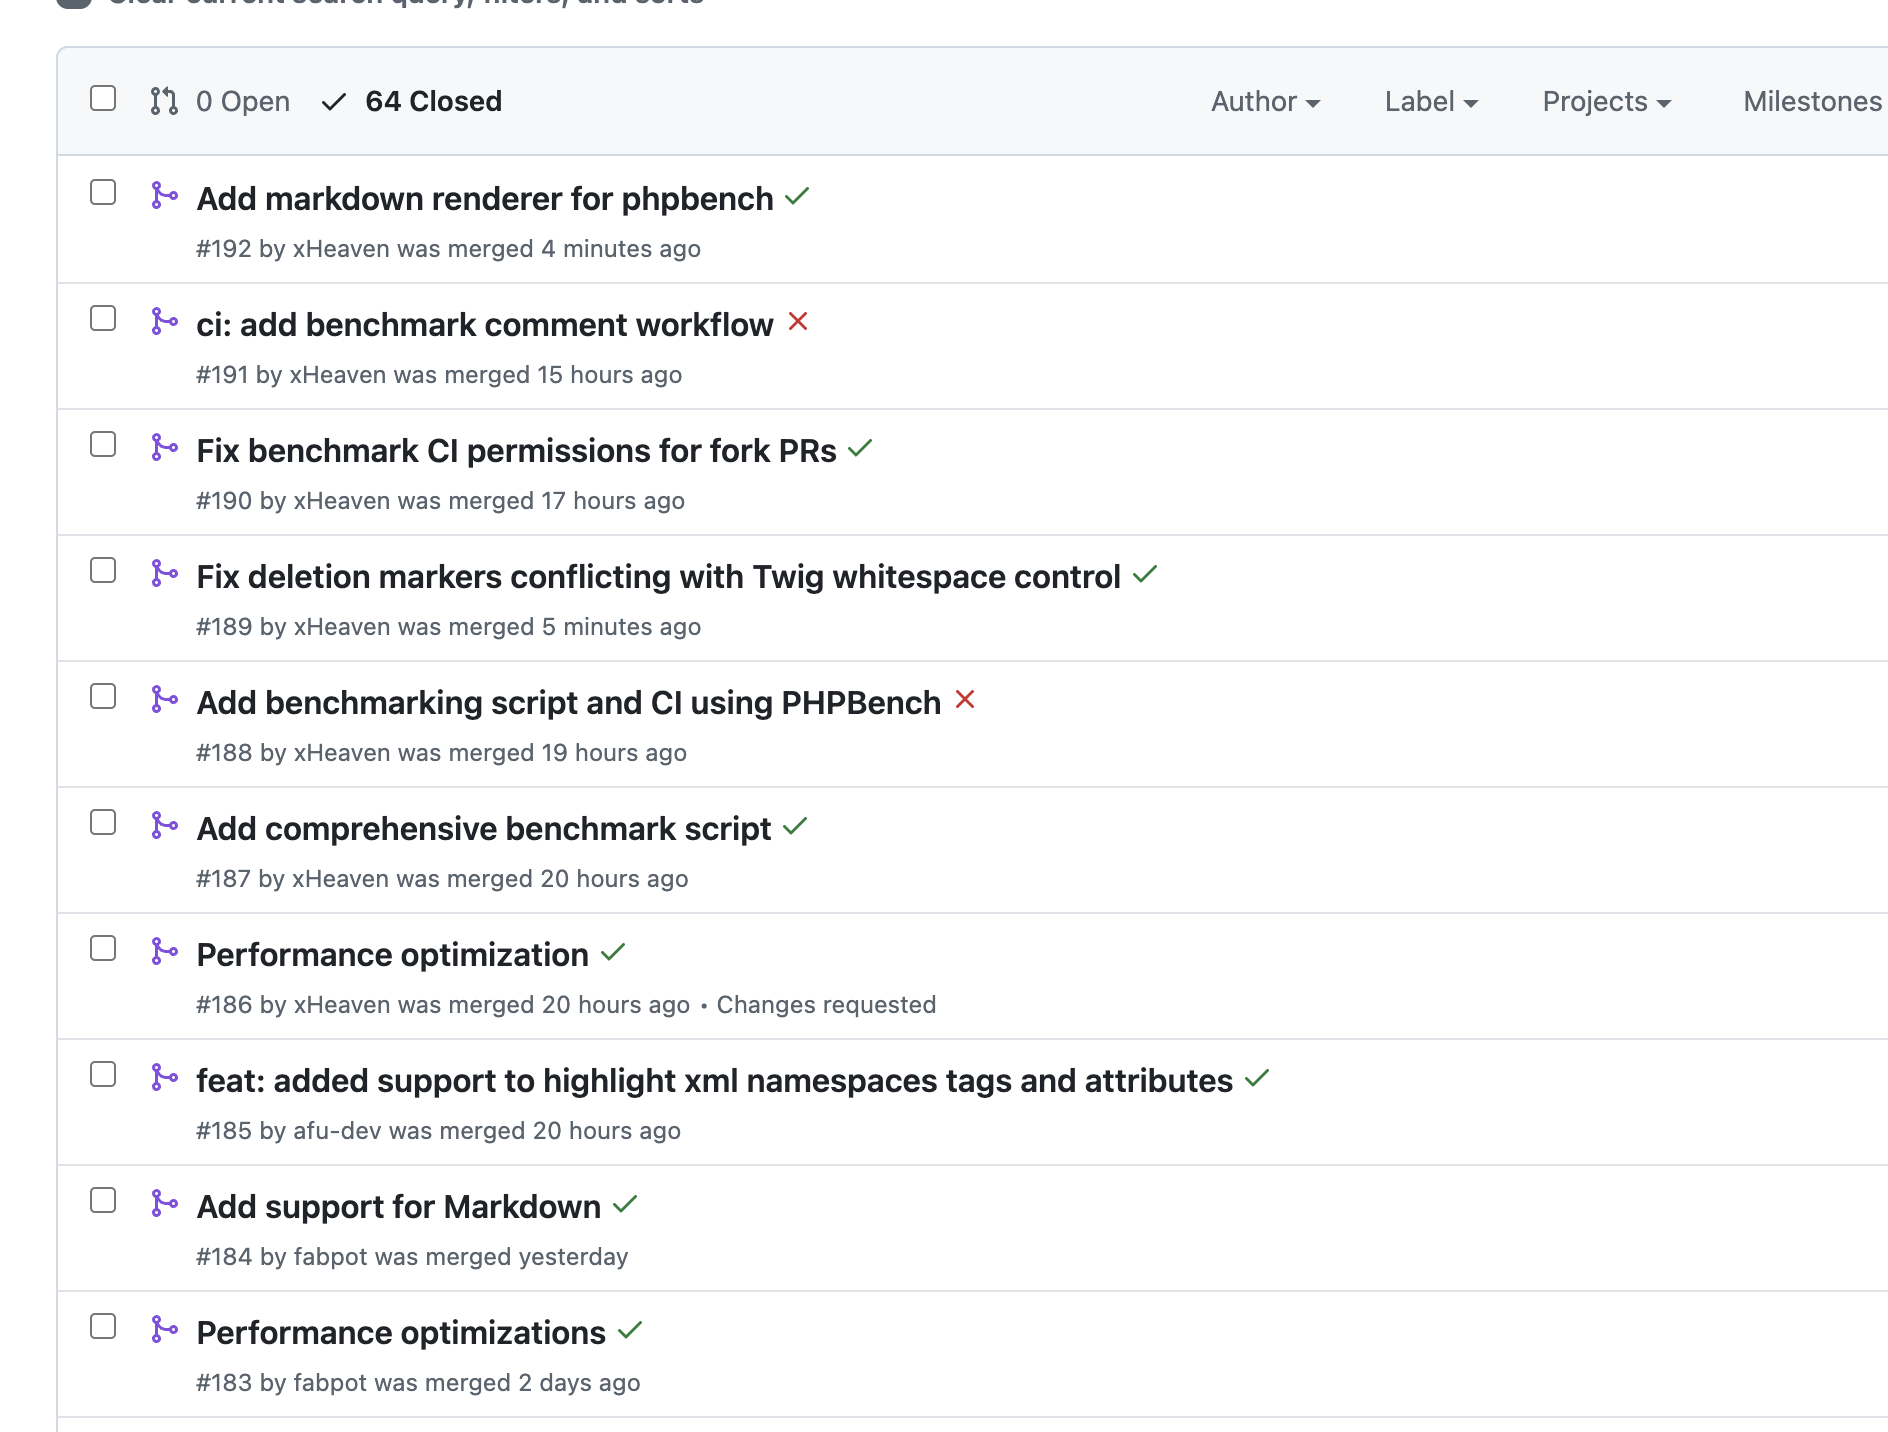Click green check beside xml namespaces PR
This screenshot has height=1432, width=1888.
point(1257,1078)
